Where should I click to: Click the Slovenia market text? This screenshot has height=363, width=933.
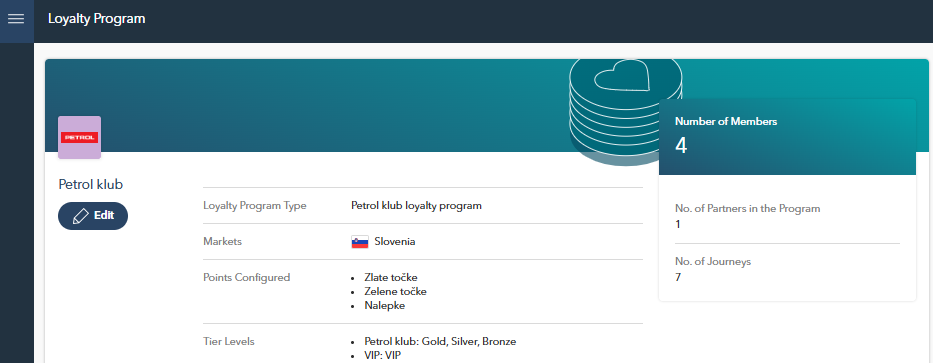click(395, 242)
